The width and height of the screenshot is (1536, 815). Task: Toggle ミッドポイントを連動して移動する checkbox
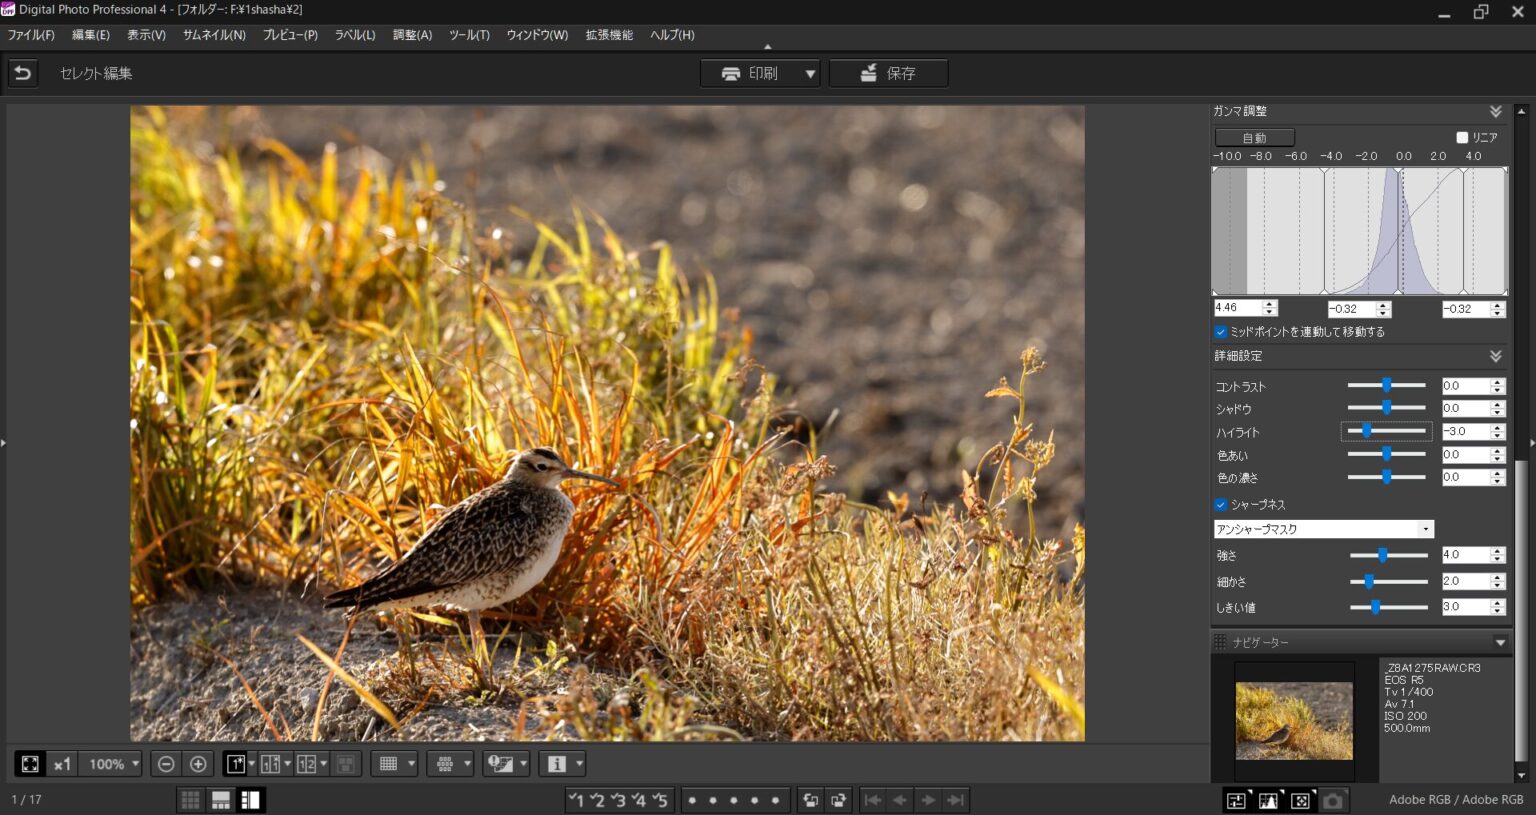(1220, 332)
